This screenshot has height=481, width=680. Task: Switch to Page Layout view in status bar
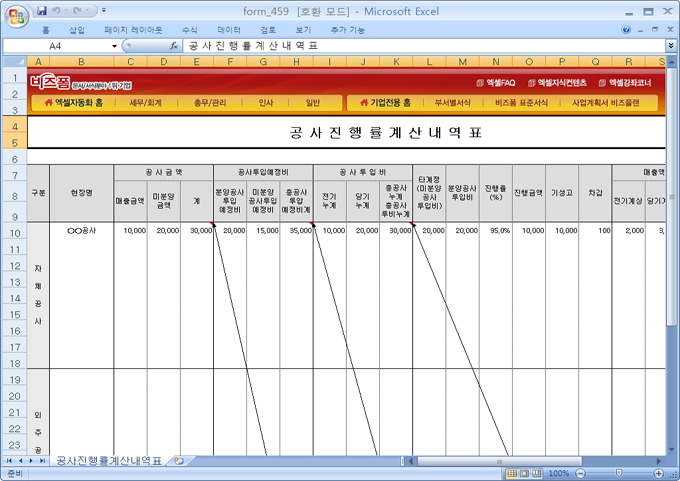(524, 473)
